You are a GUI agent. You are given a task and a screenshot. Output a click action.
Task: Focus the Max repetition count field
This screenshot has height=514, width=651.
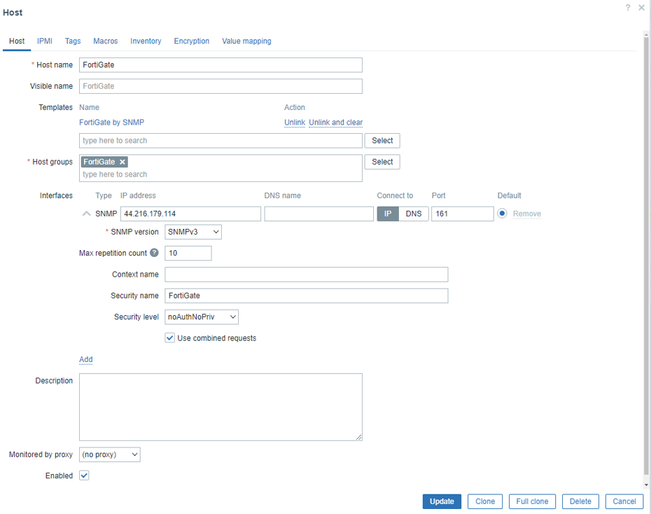[x=188, y=253]
